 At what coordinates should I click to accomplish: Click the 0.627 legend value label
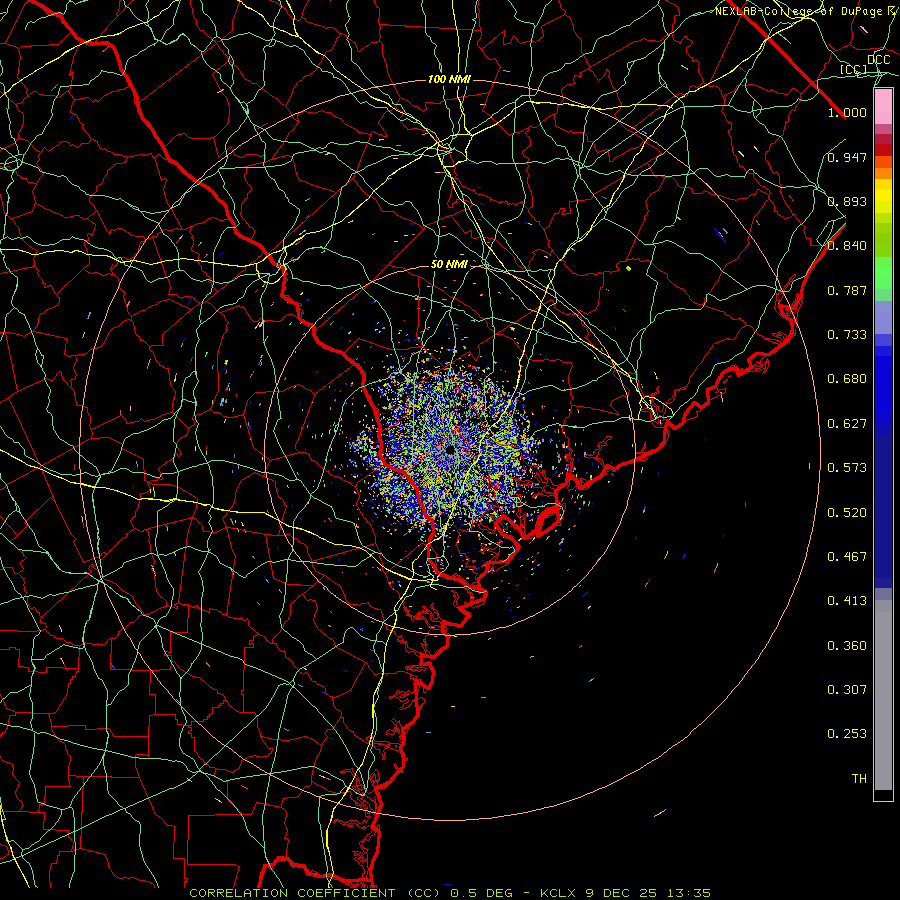pyautogui.click(x=847, y=424)
